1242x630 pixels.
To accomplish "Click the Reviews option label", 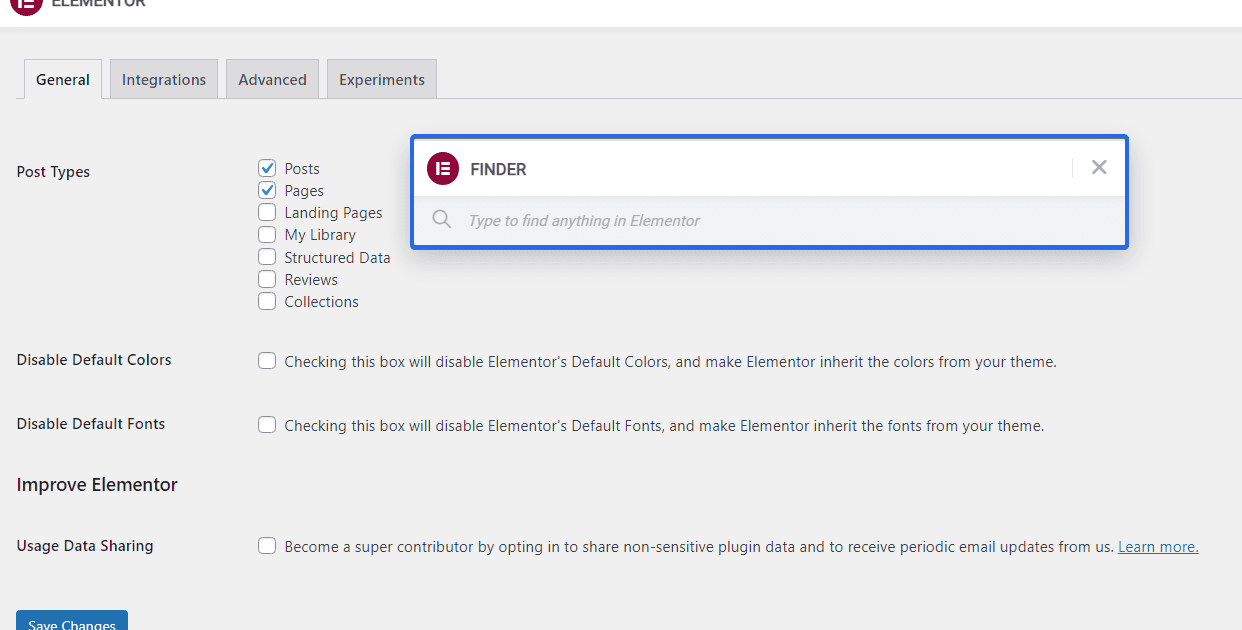I will point(311,280).
